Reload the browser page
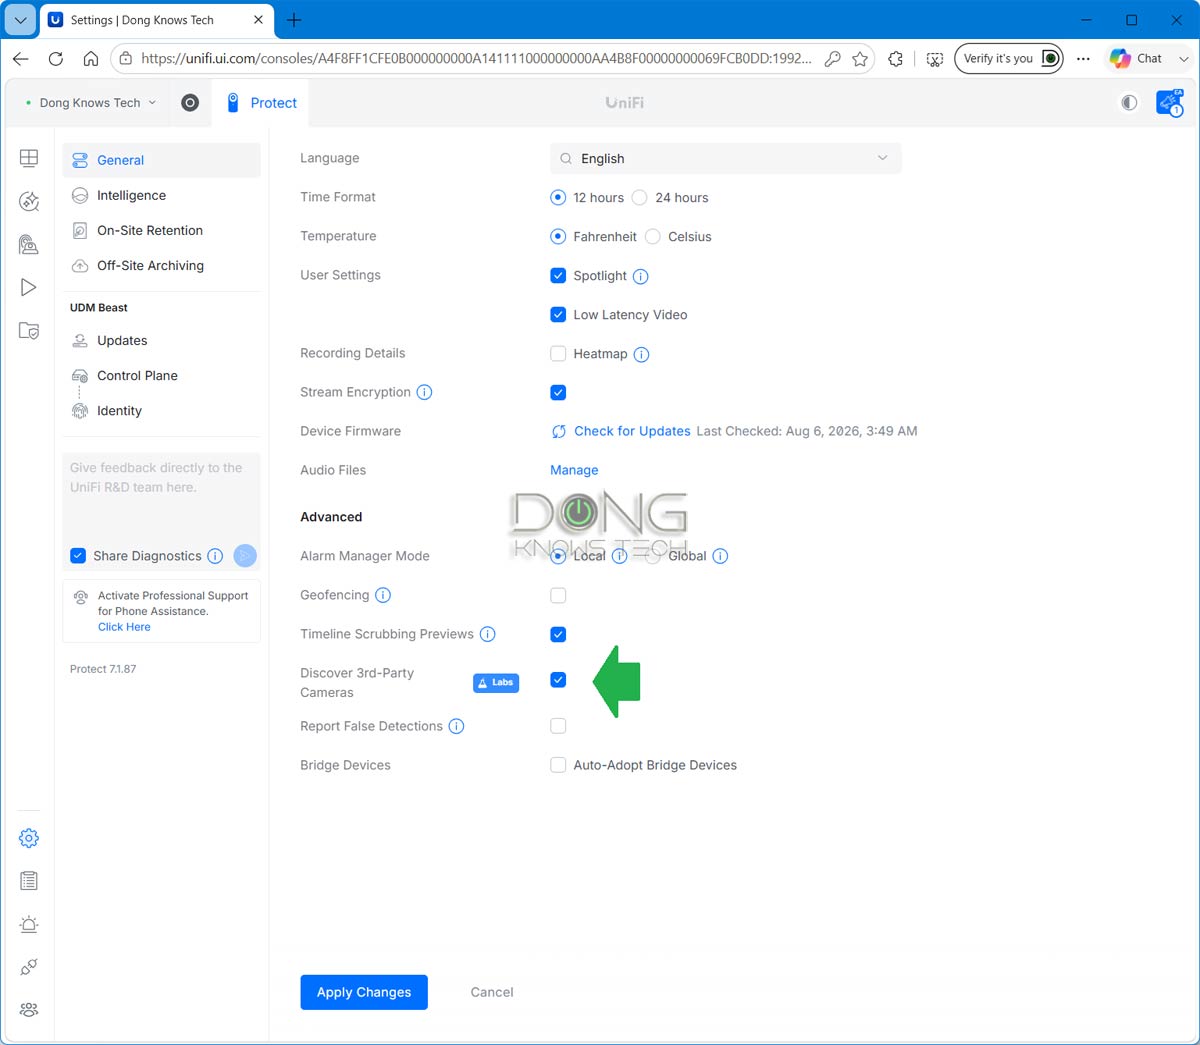The height and width of the screenshot is (1045, 1200). tap(56, 59)
